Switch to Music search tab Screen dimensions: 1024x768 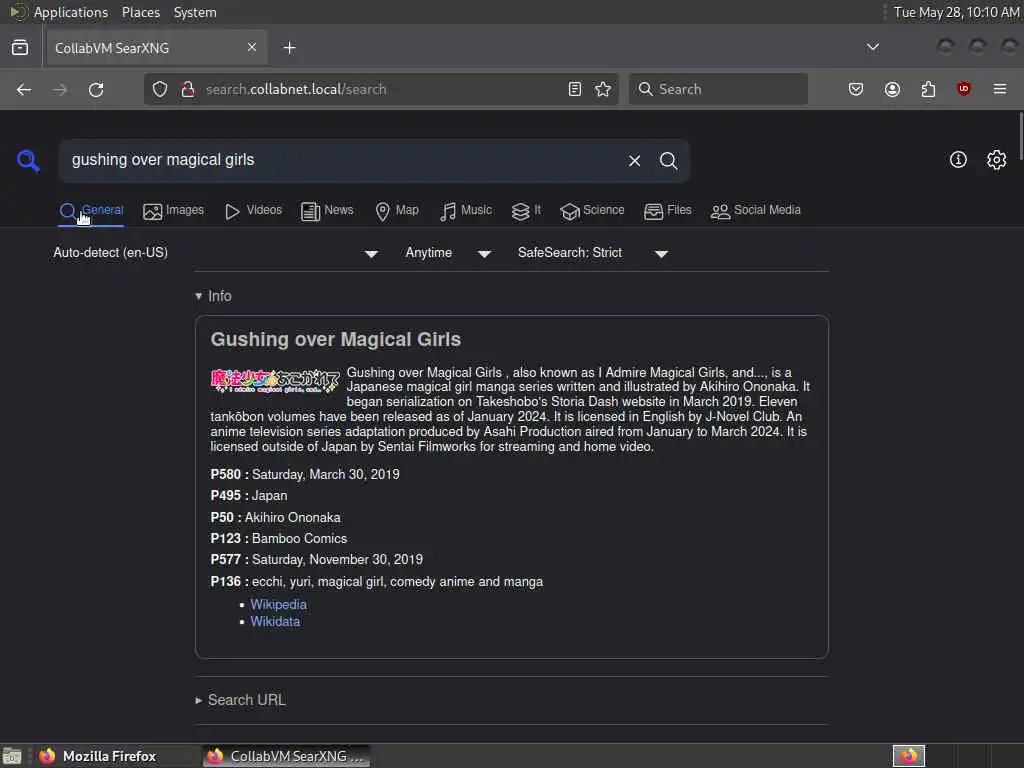point(466,211)
